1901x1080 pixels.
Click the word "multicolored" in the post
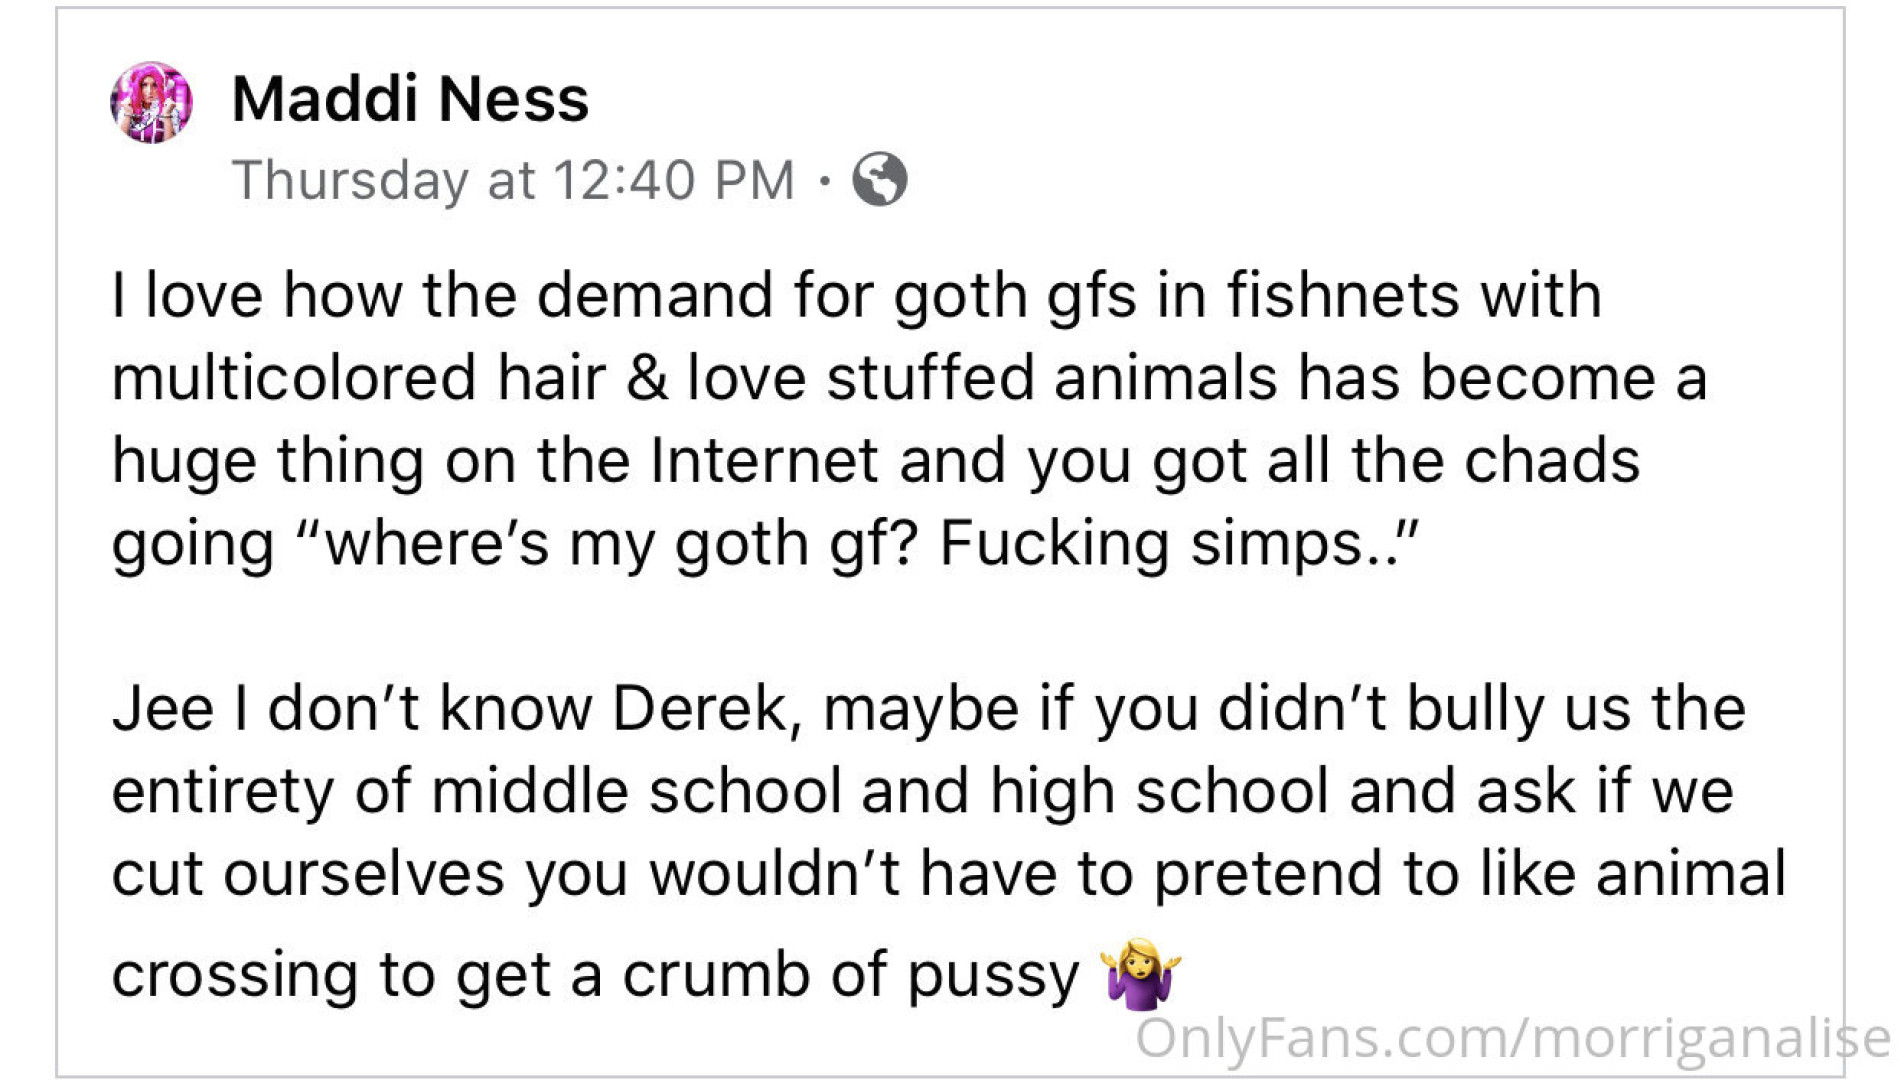pos(293,379)
